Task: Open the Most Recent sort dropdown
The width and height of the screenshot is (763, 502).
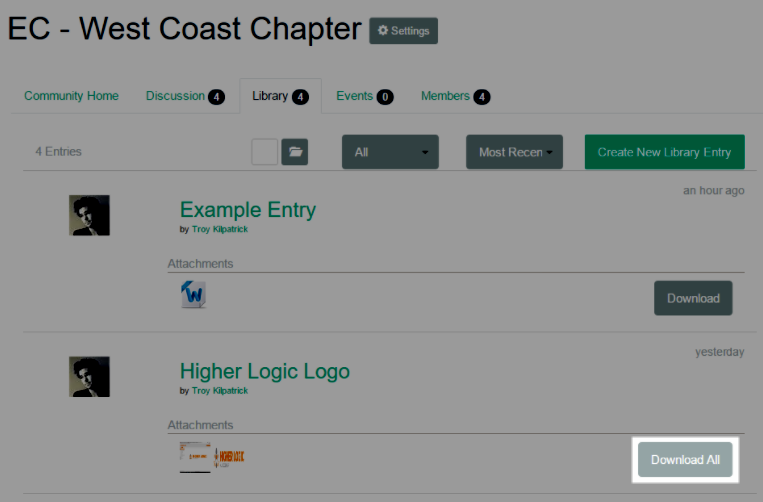Action: coord(514,152)
